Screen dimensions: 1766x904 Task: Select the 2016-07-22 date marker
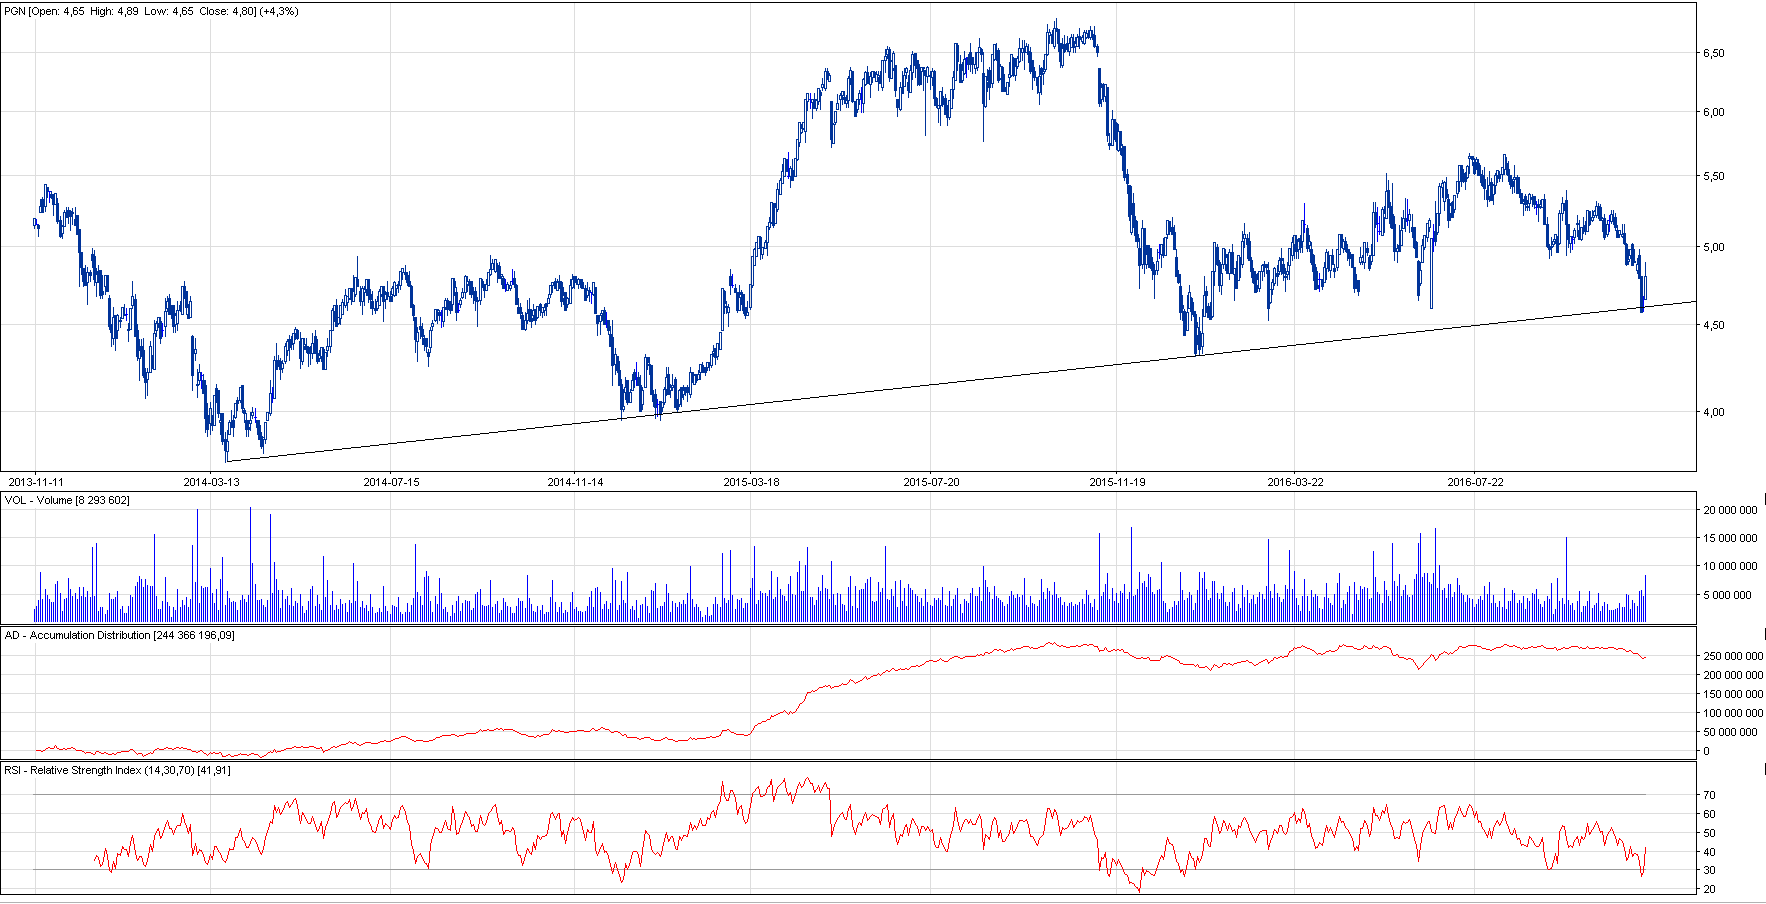[1475, 482]
